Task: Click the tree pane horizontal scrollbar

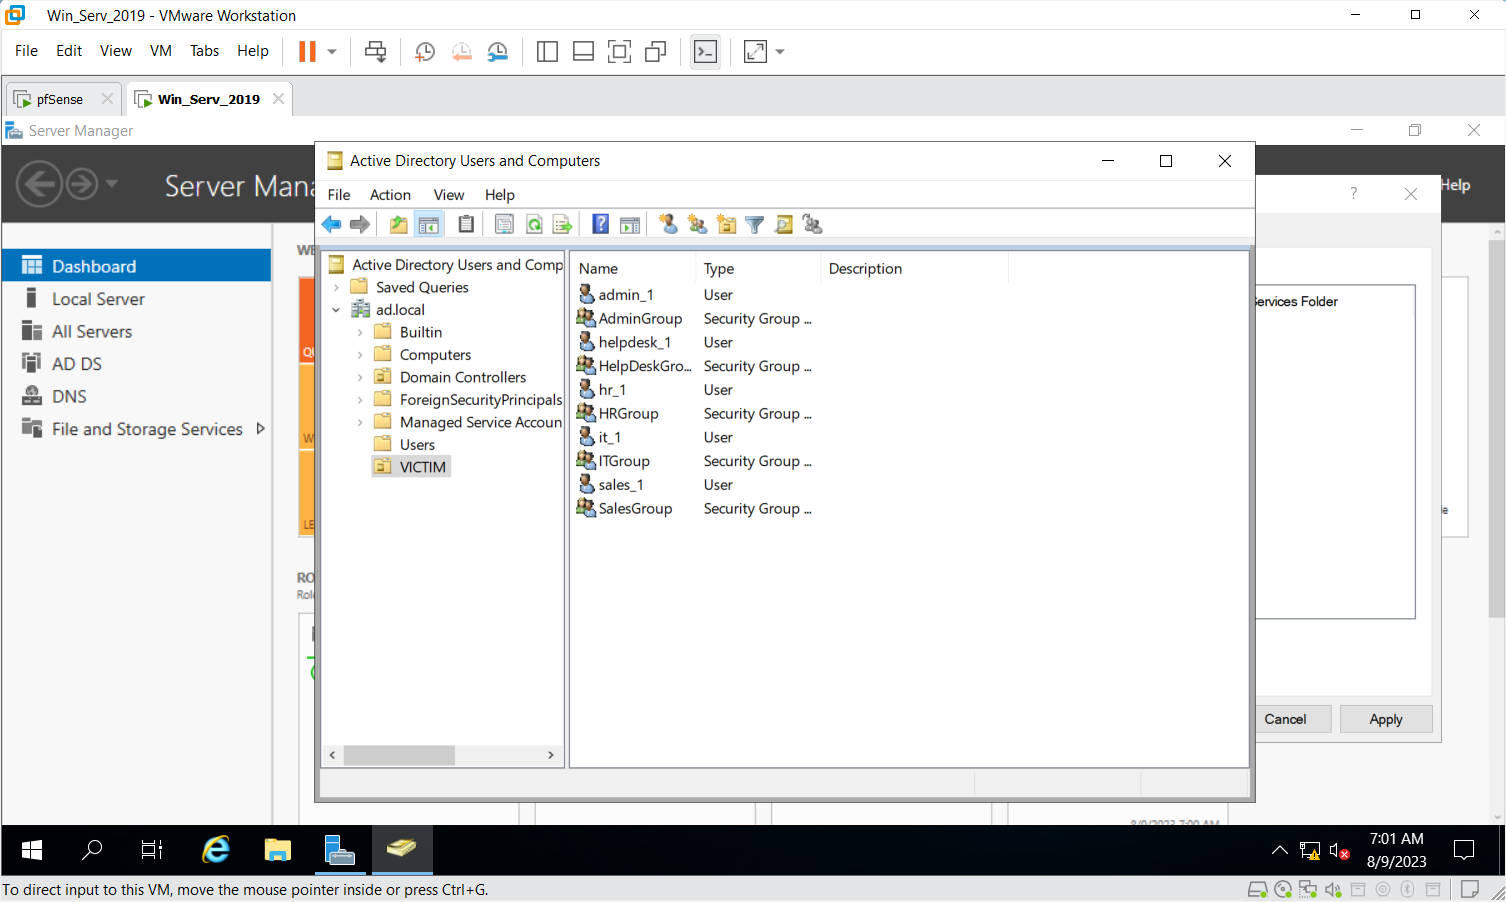Action: [x=399, y=755]
